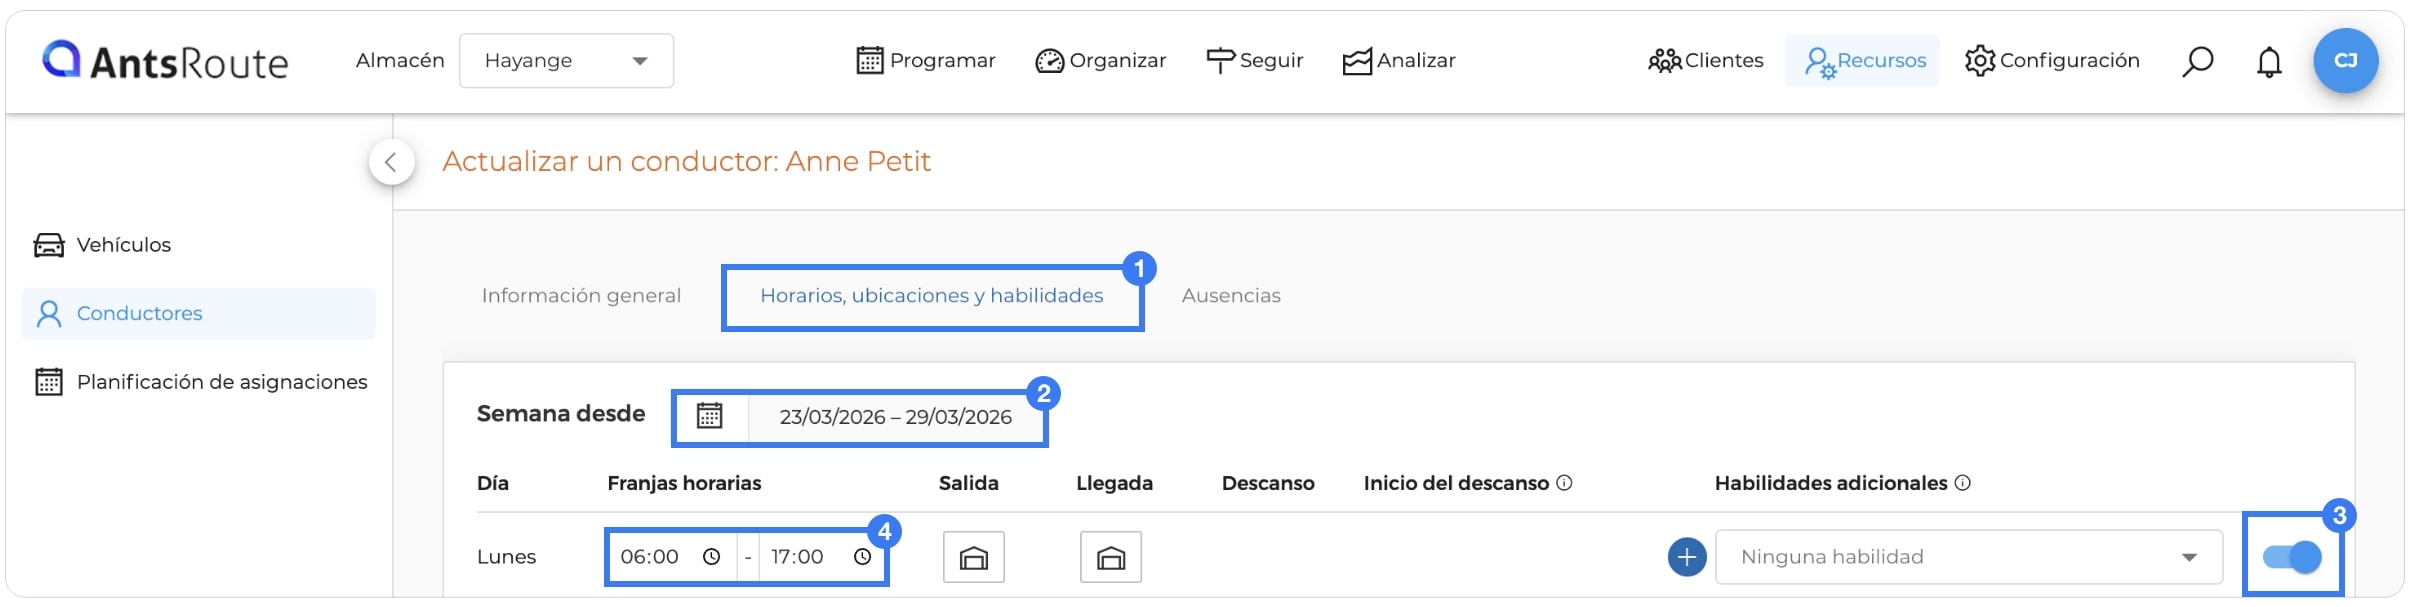
Task: Click the Vehículos car icon
Action: point(49,245)
